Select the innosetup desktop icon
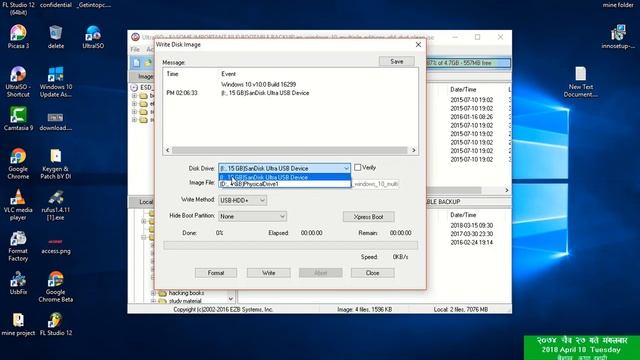The height and width of the screenshot is (360, 640). [618, 37]
